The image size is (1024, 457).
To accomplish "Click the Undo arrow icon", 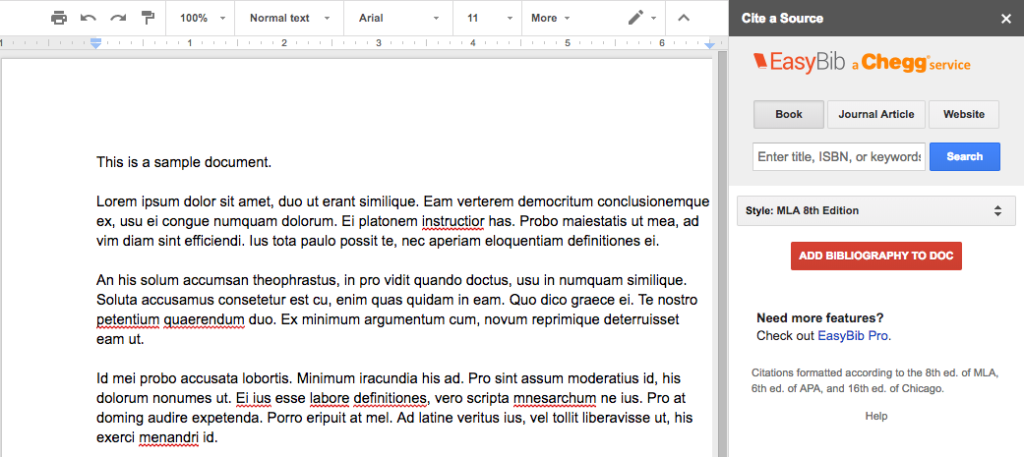I will pyautogui.click(x=88, y=18).
